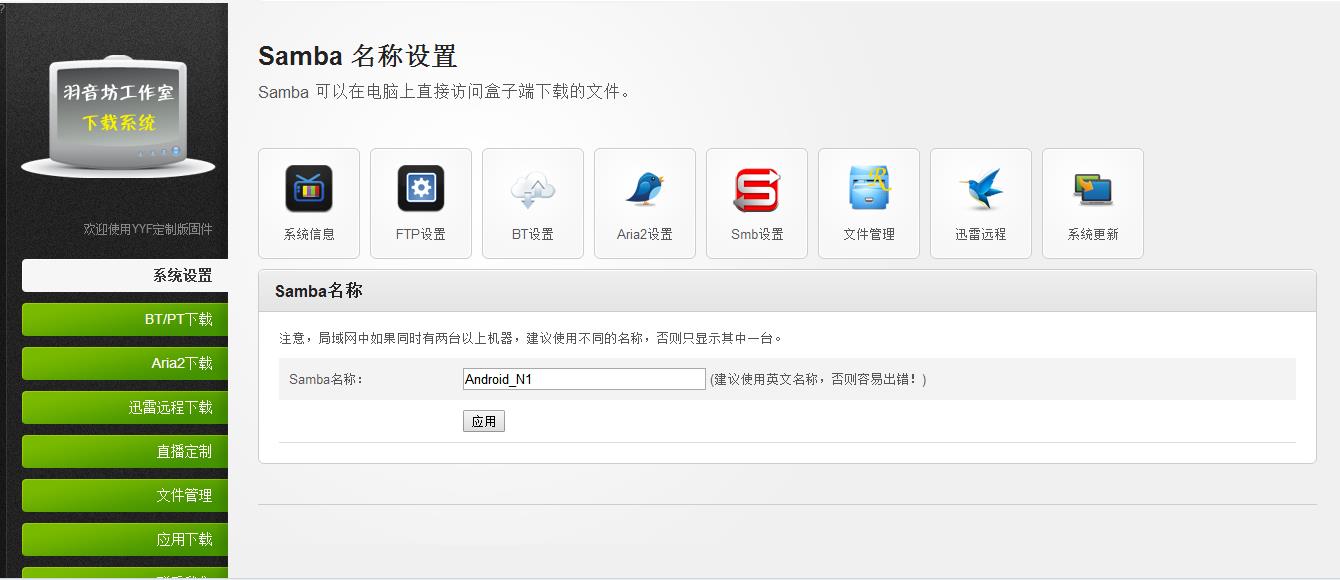Focus the Samba名称 text field
Image resolution: width=1340 pixels, height=580 pixels.
tap(584, 379)
